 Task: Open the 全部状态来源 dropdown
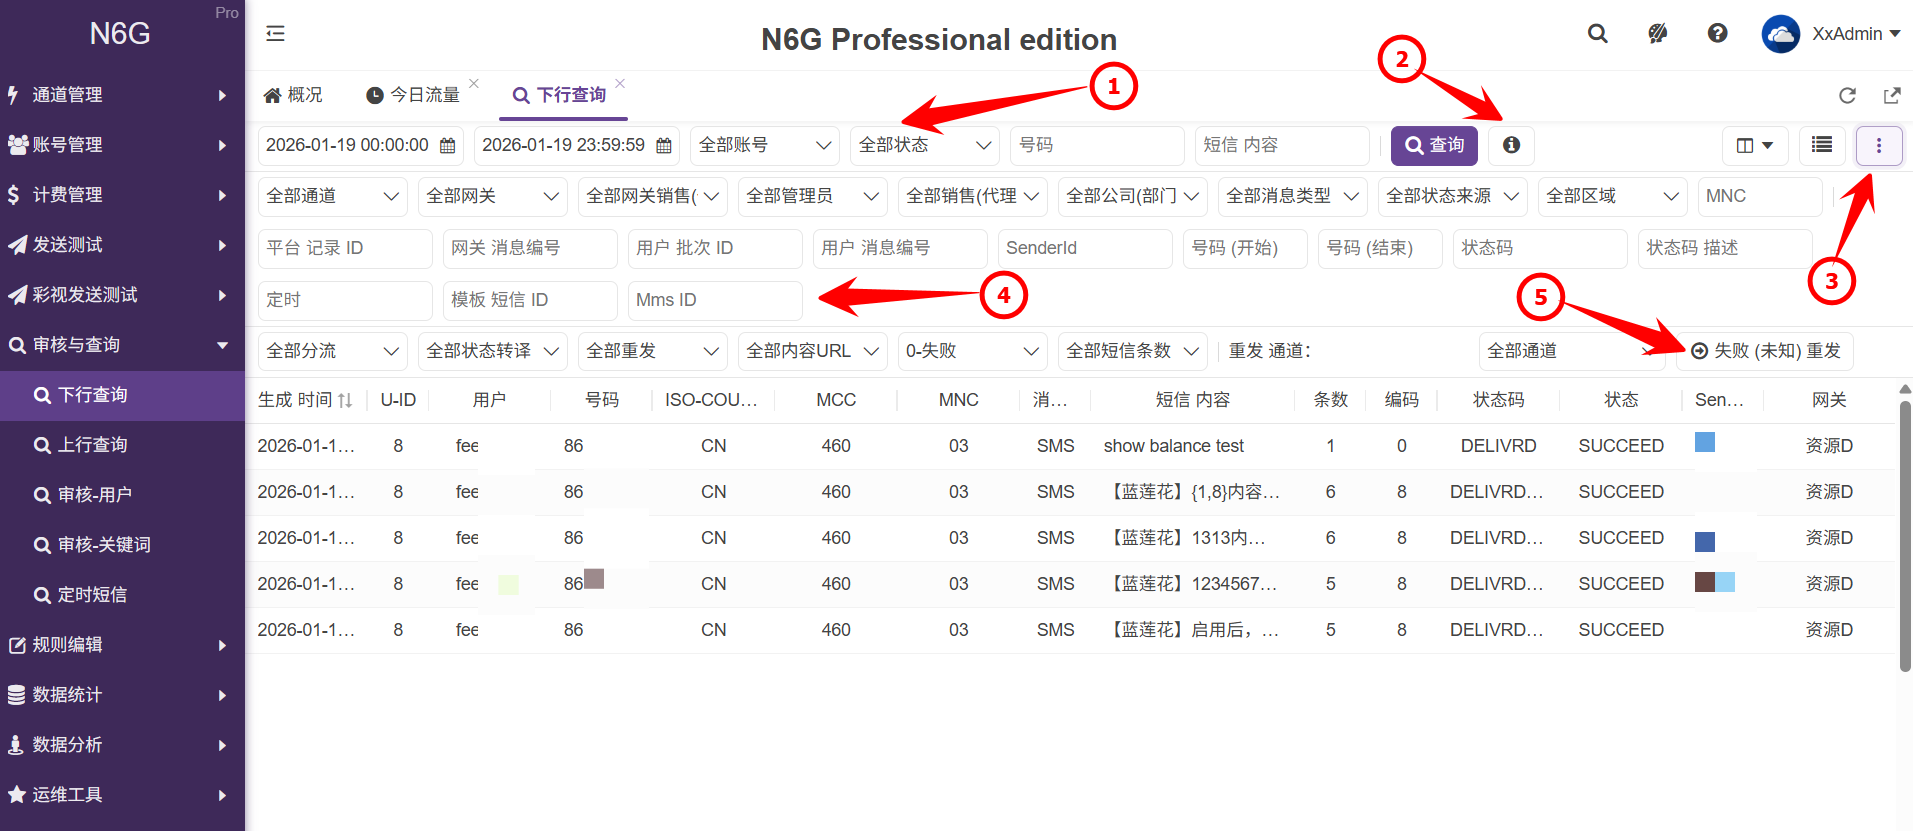[1453, 197]
